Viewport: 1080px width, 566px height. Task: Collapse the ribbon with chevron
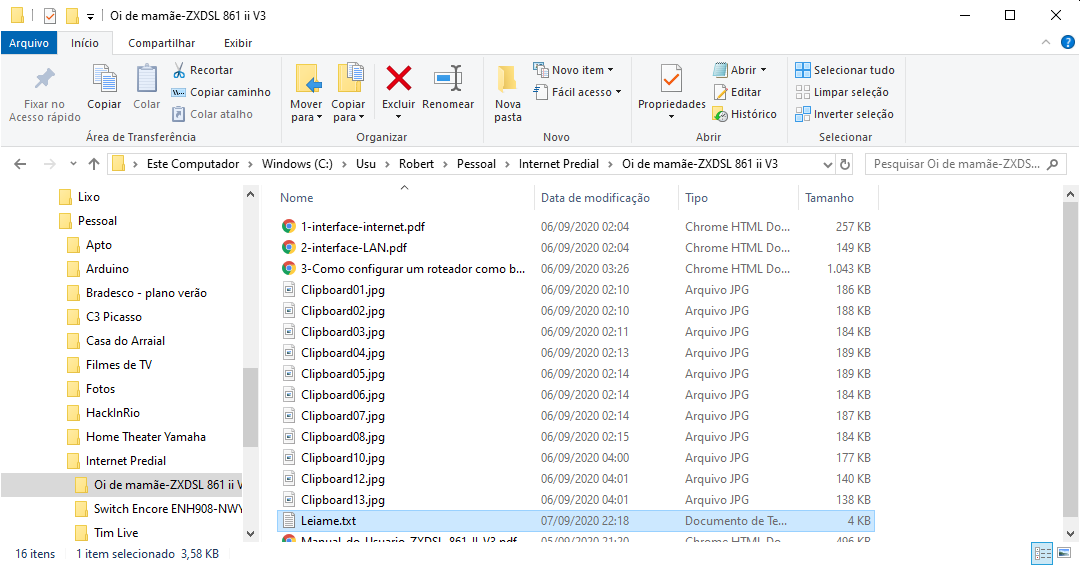click(1046, 43)
